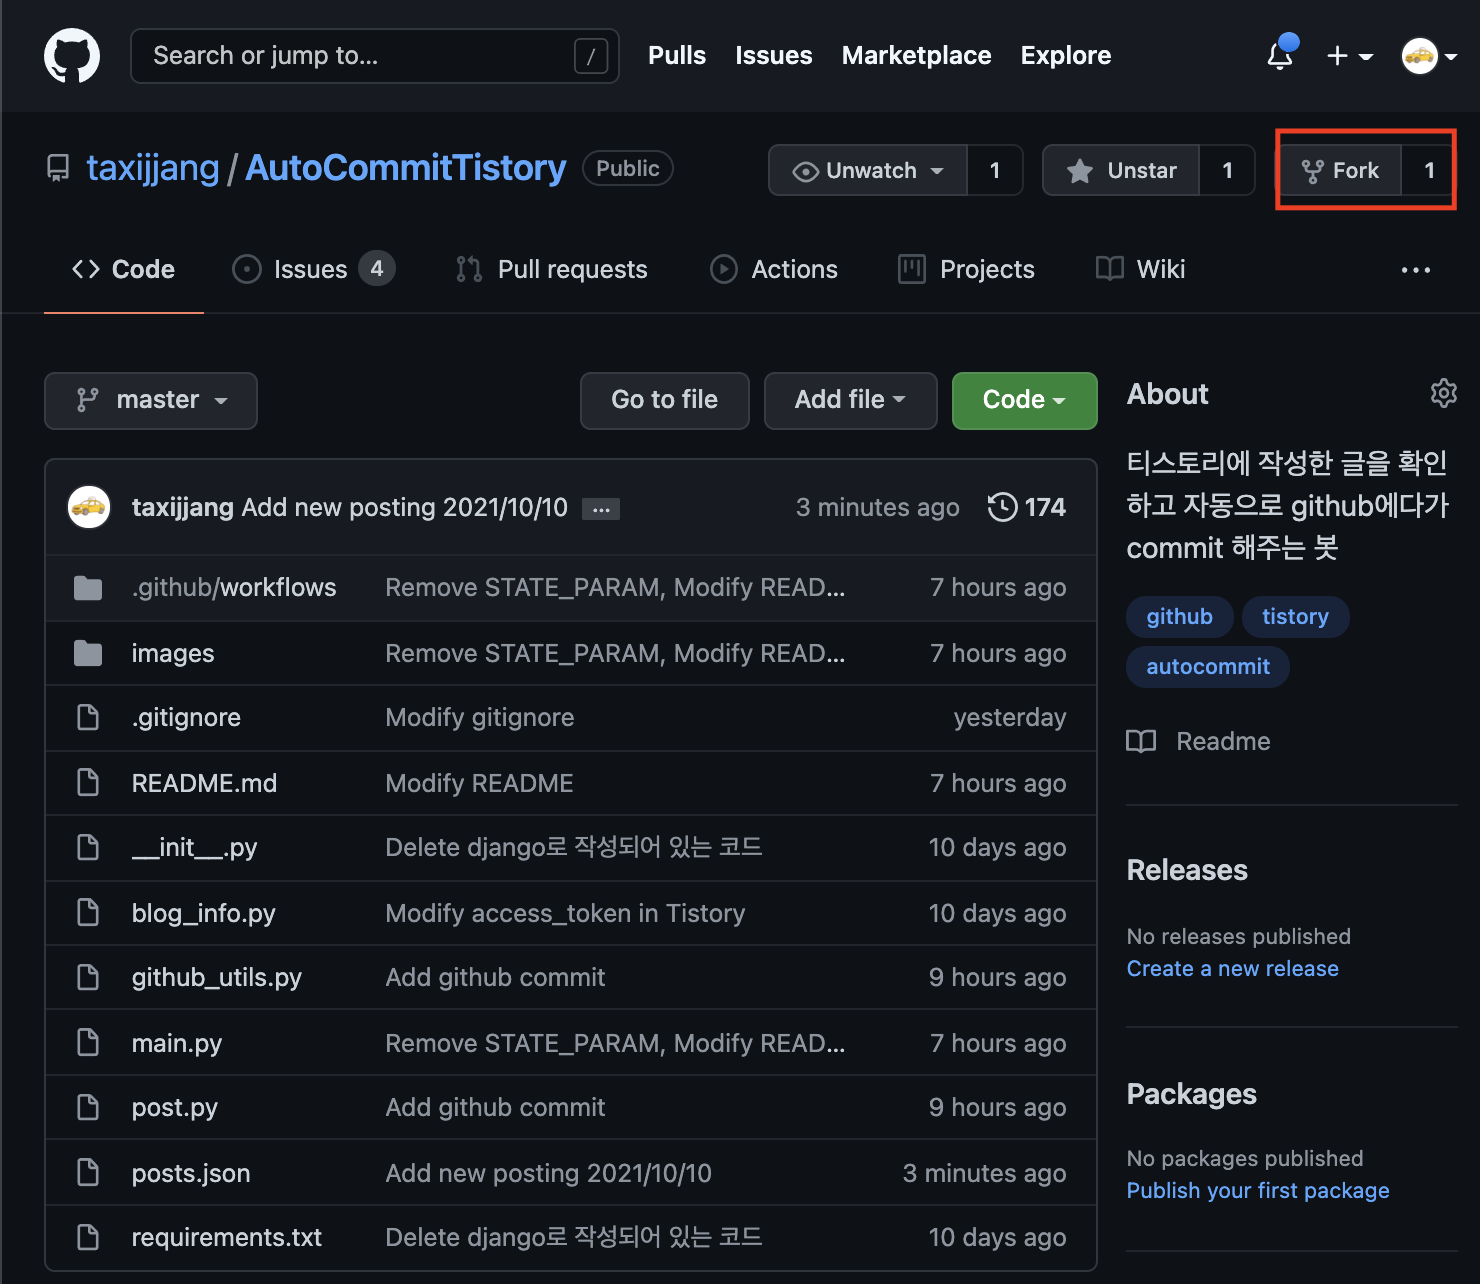The image size is (1480, 1284).
Task: Select the github topic tag
Action: click(1180, 617)
